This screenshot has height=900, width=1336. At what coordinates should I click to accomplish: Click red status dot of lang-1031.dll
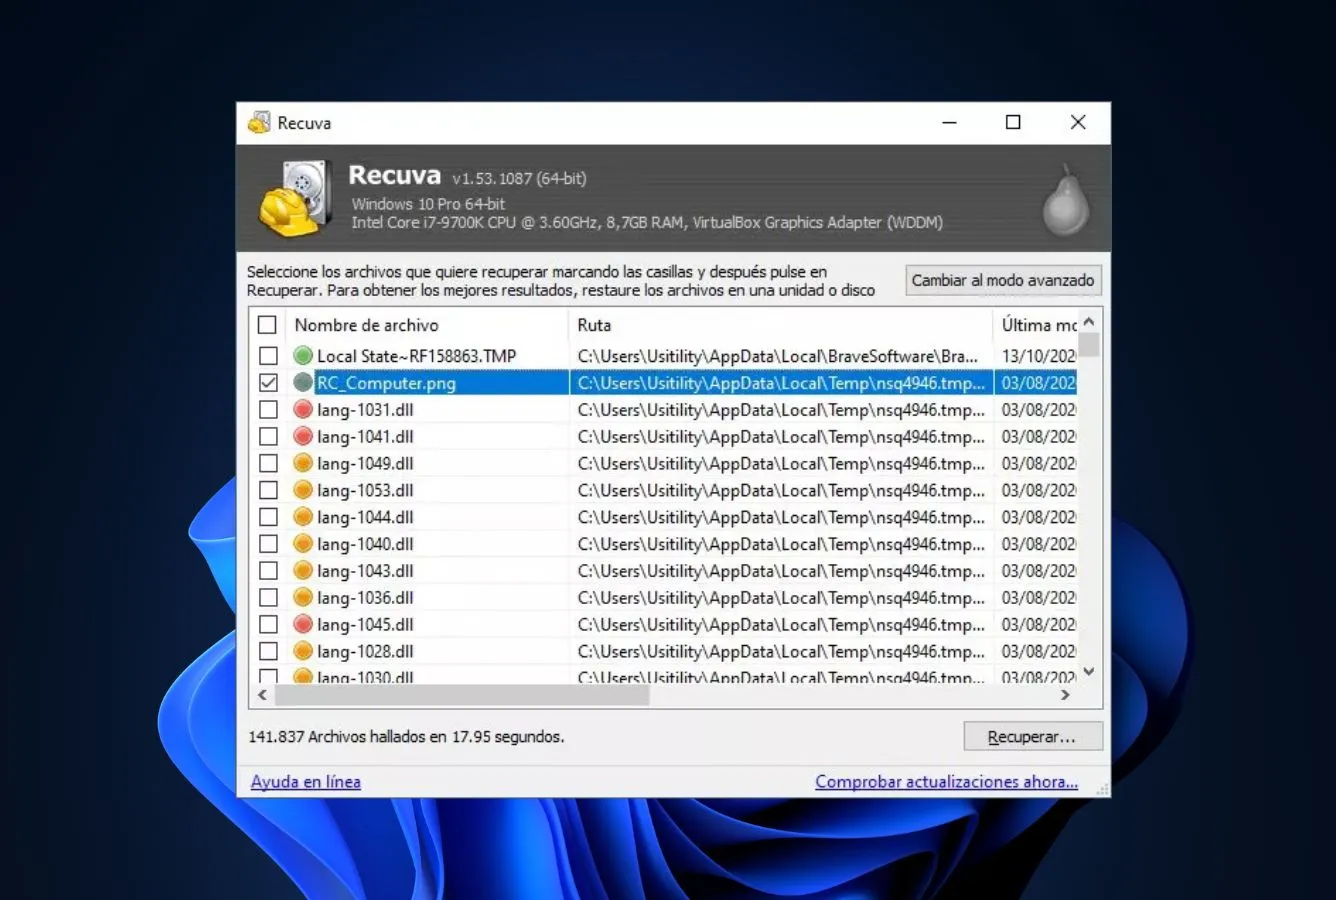[x=303, y=409]
